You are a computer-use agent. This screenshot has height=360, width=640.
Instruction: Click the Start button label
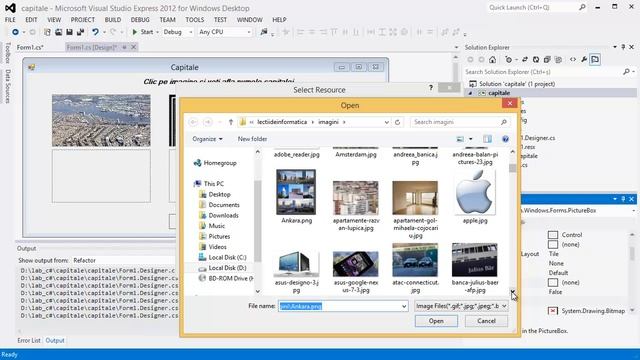click(x=147, y=32)
